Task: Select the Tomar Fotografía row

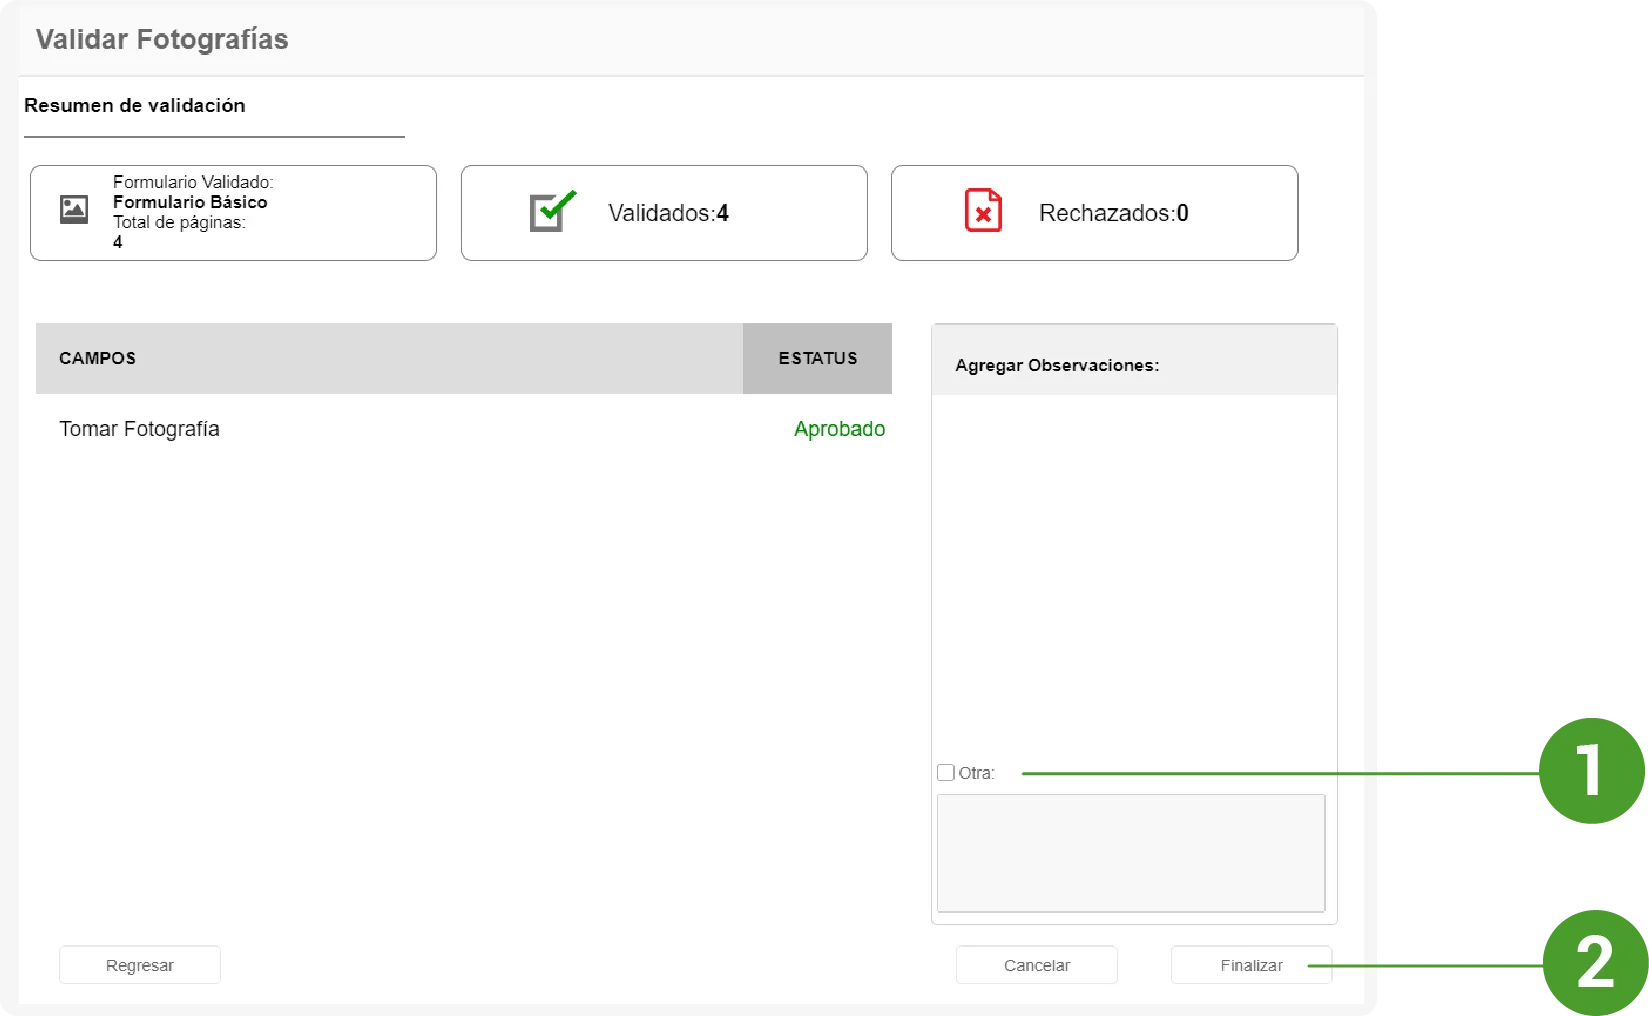Action: (x=464, y=429)
